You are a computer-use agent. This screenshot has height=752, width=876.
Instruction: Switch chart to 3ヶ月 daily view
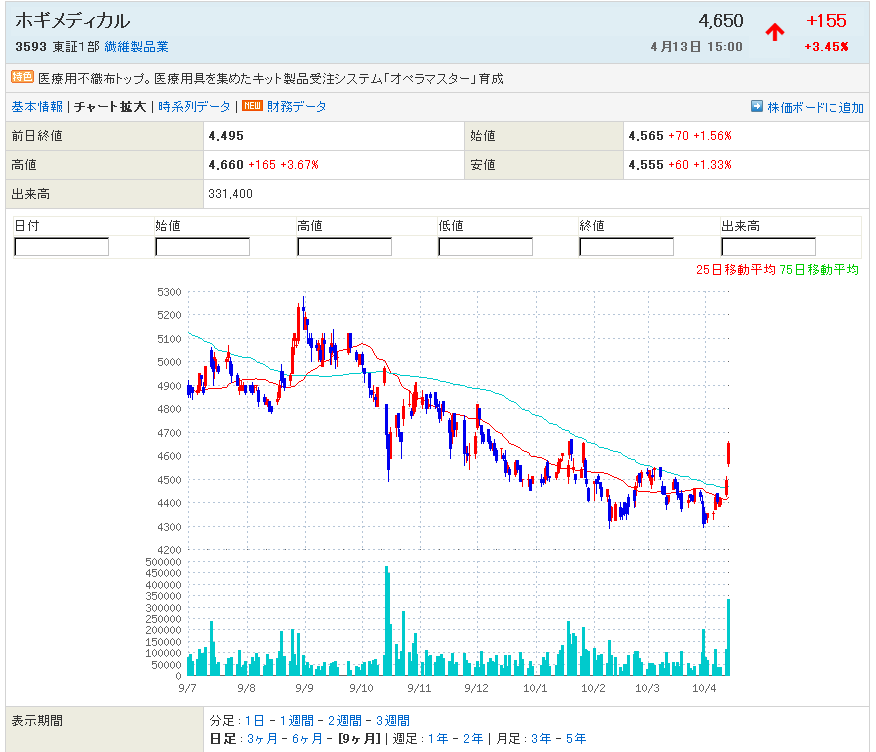click(261, 739)
